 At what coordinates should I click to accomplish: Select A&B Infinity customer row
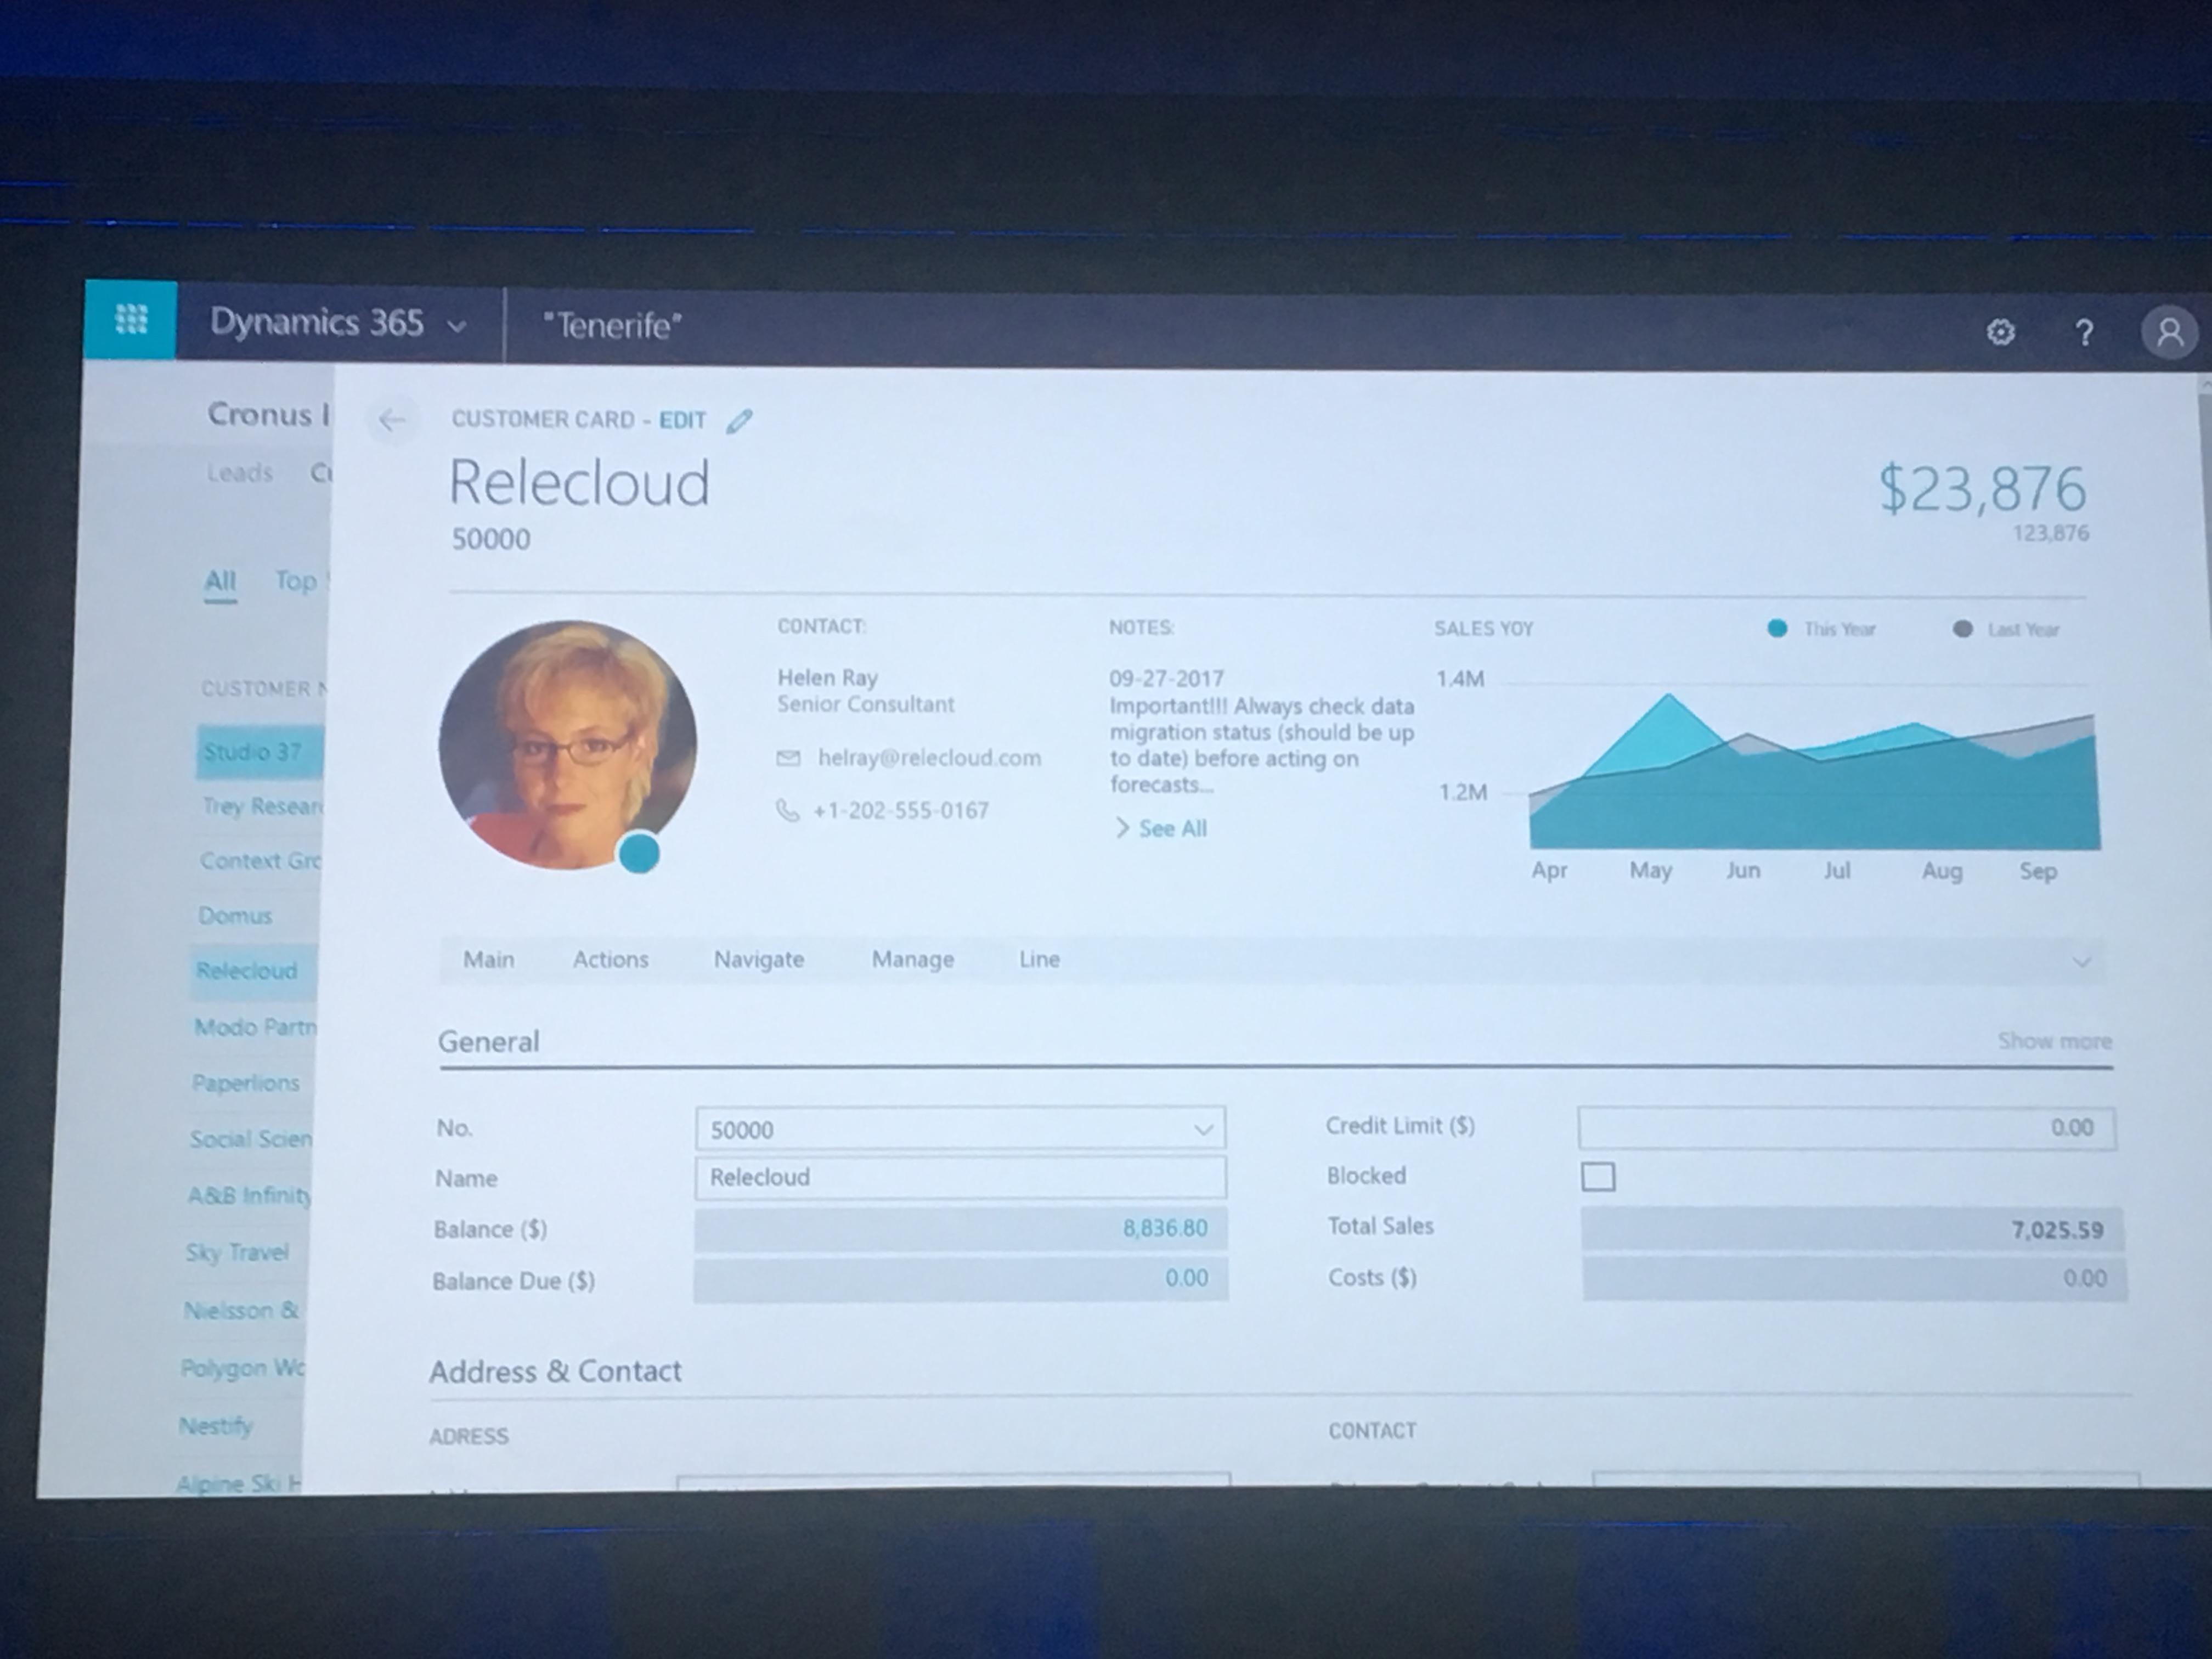tap(249, 1195)
